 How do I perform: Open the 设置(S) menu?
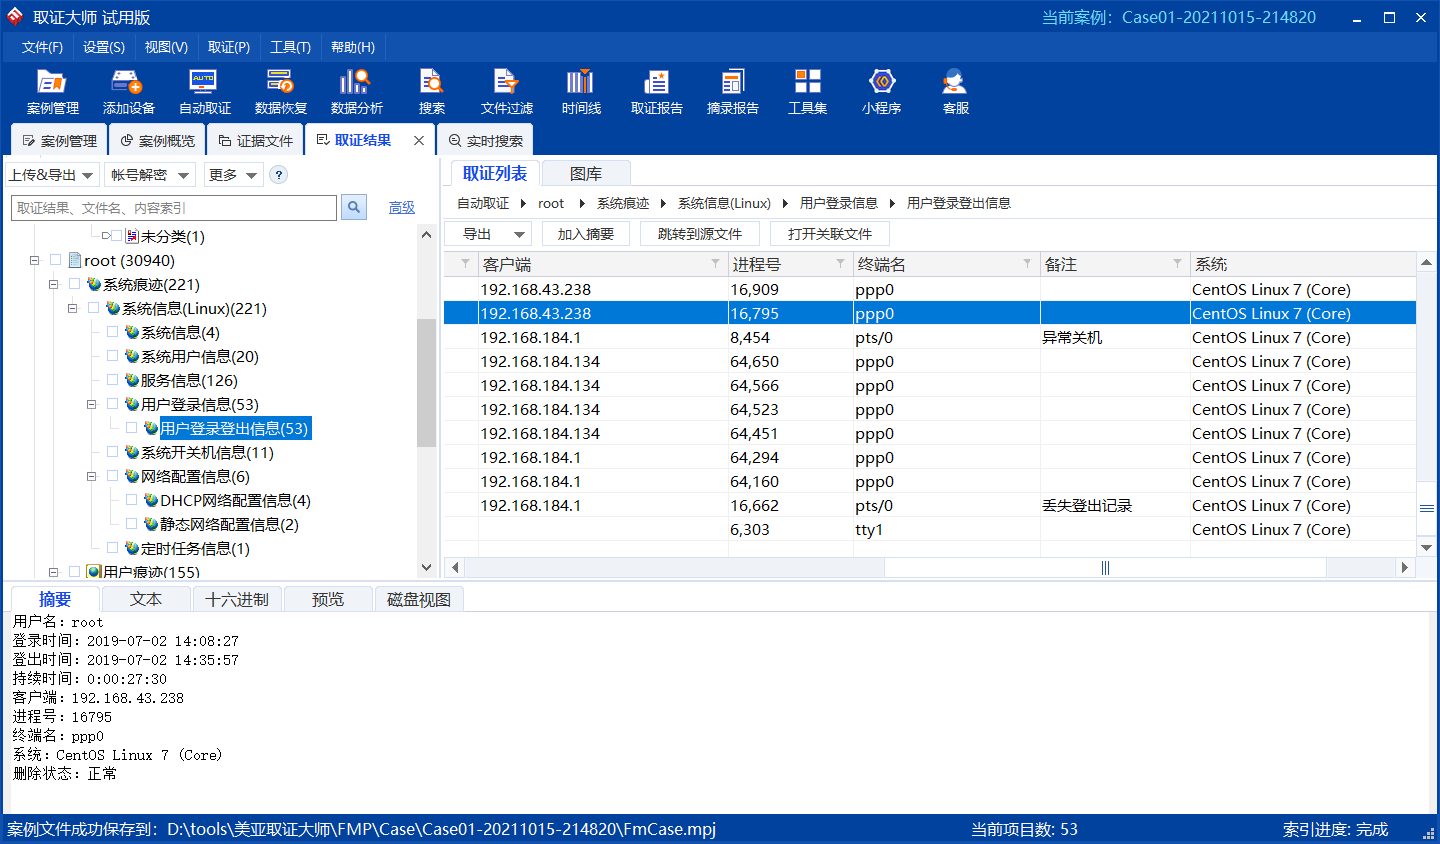click(104, 47)
